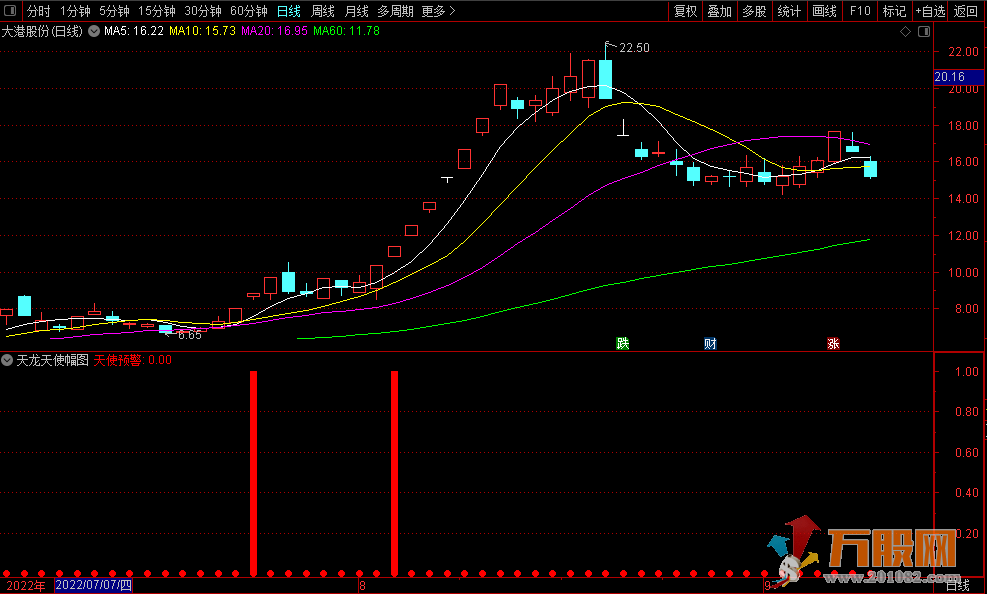
Task: Switch to 月线 monthly chart
Action: (357, 11)
